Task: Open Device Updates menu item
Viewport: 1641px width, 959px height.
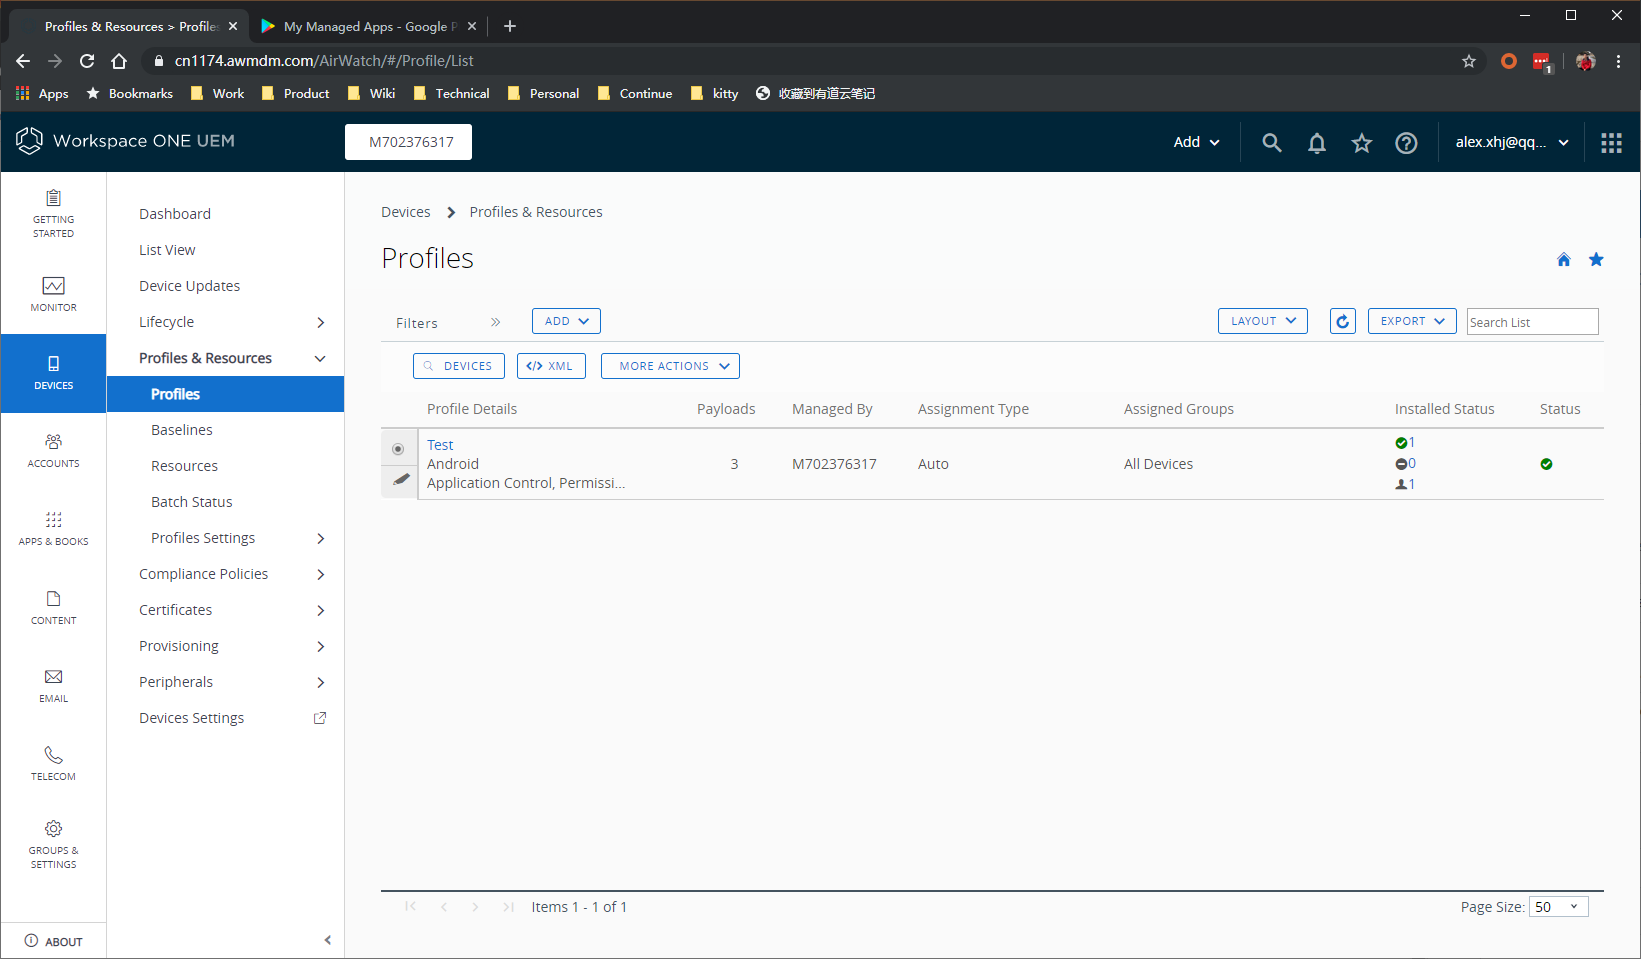Action: tap(189, 286)
